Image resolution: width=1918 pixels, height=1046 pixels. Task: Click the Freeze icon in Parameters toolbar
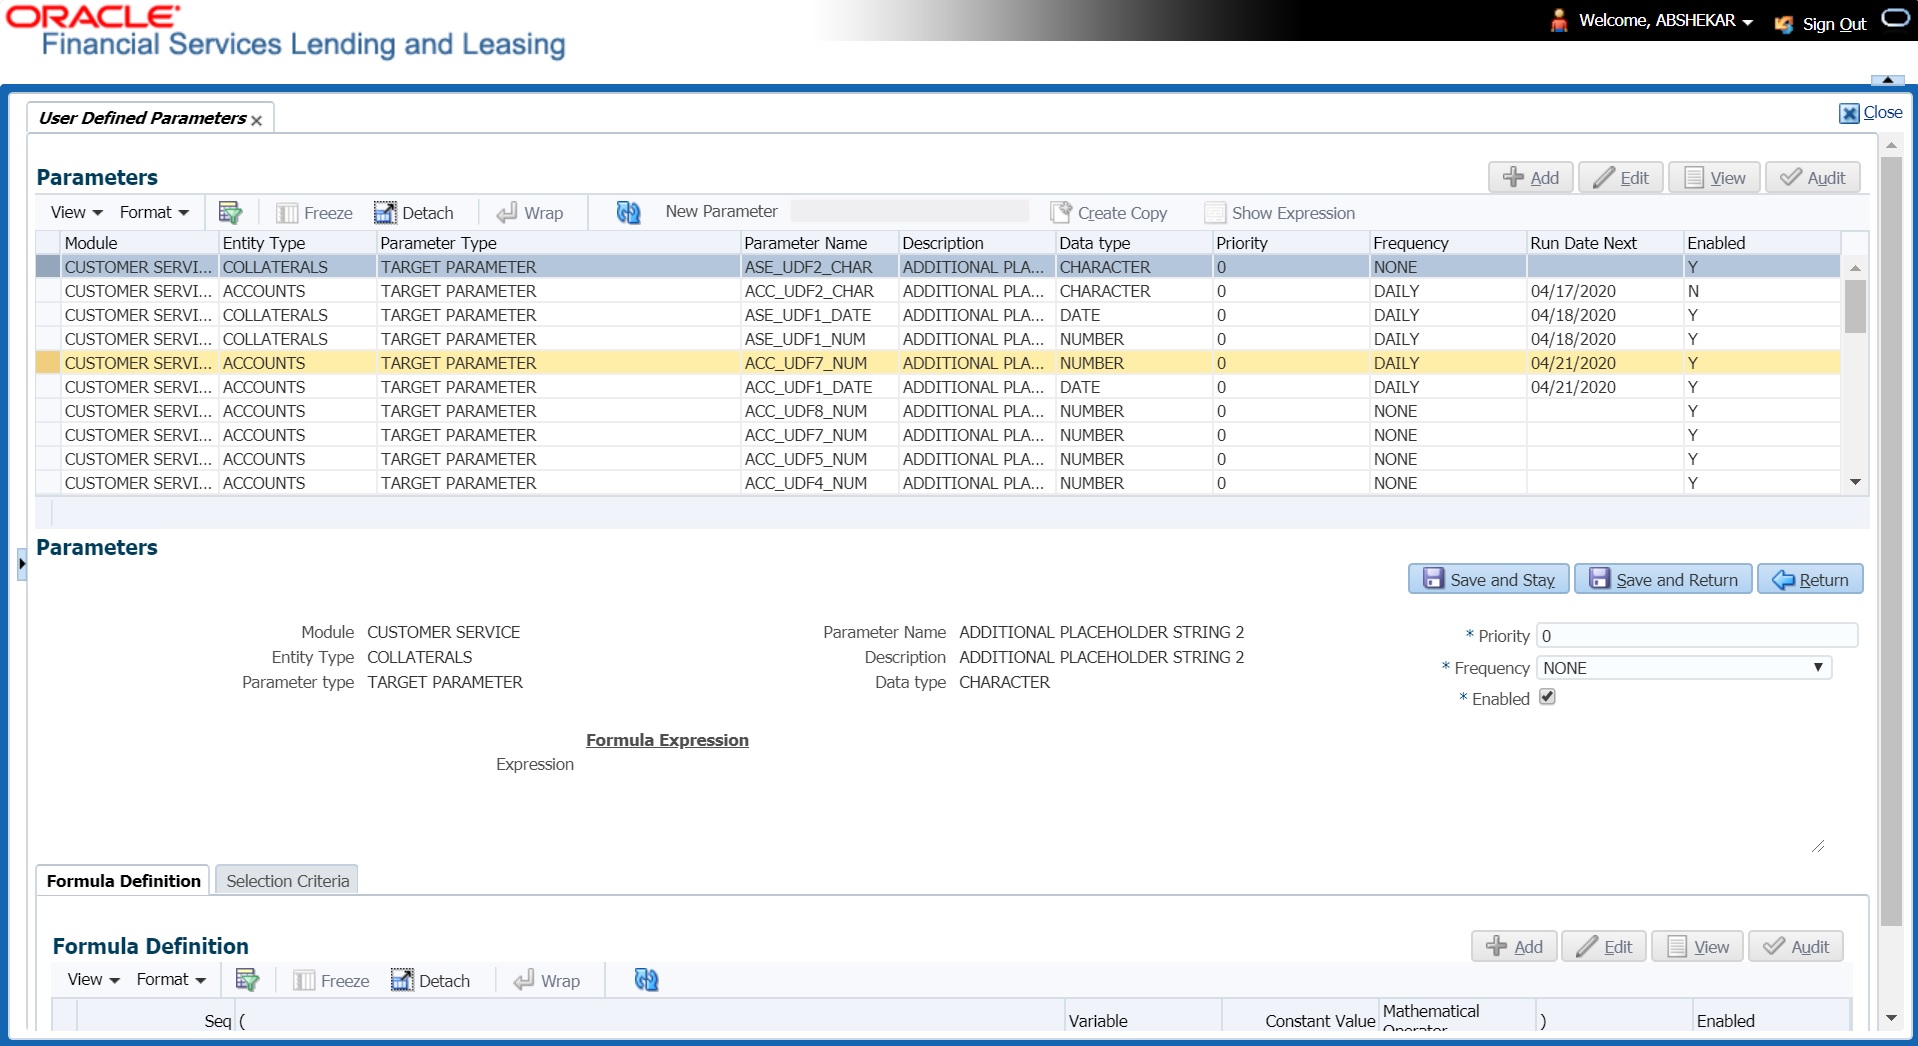coord(287,213)
